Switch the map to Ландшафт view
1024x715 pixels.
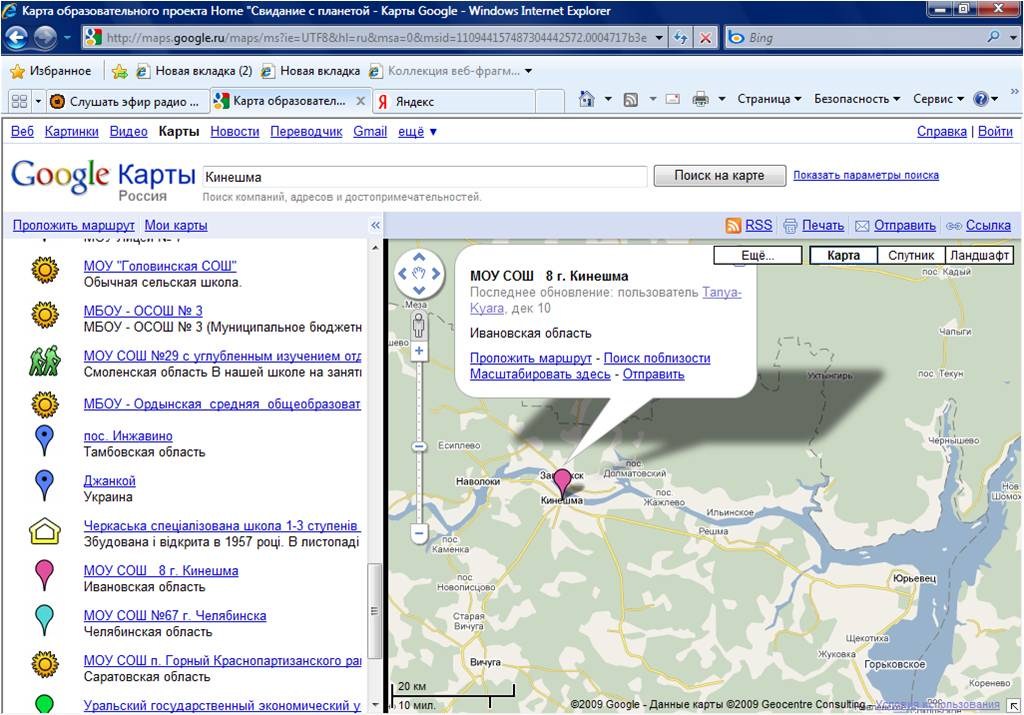click(x=979, y=255)
